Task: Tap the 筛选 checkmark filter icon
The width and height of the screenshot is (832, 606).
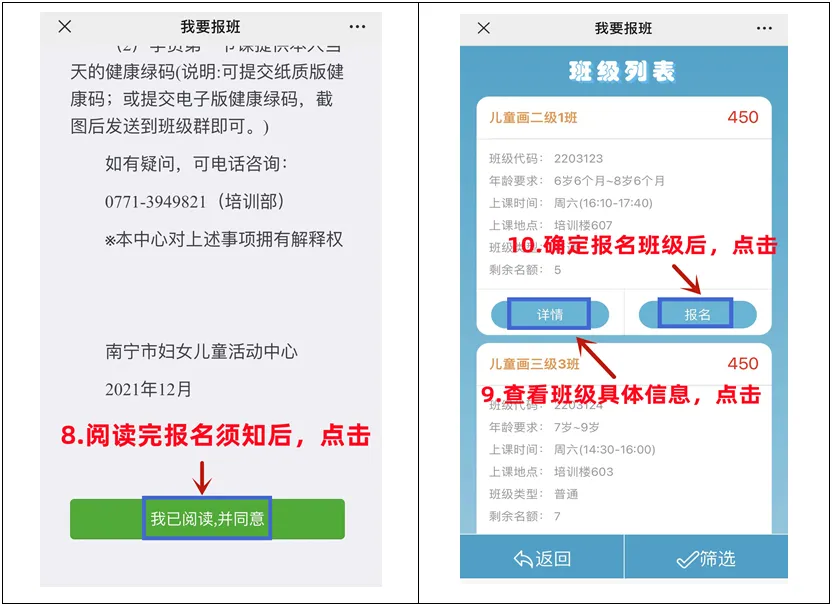Action: point(687,559)
